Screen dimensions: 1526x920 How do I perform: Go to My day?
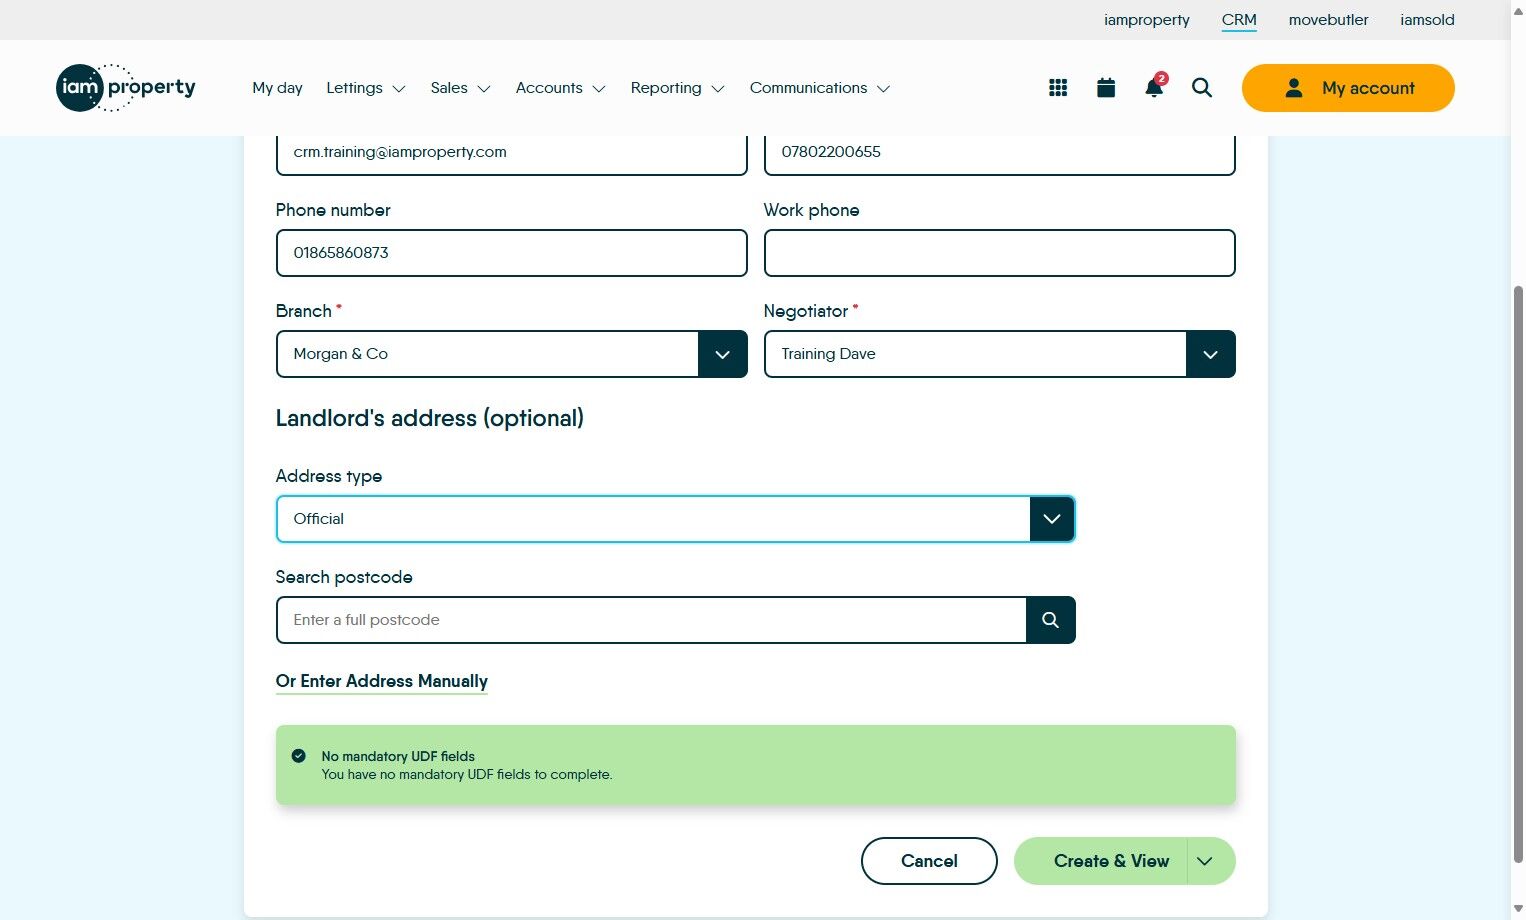coord(277,88)
